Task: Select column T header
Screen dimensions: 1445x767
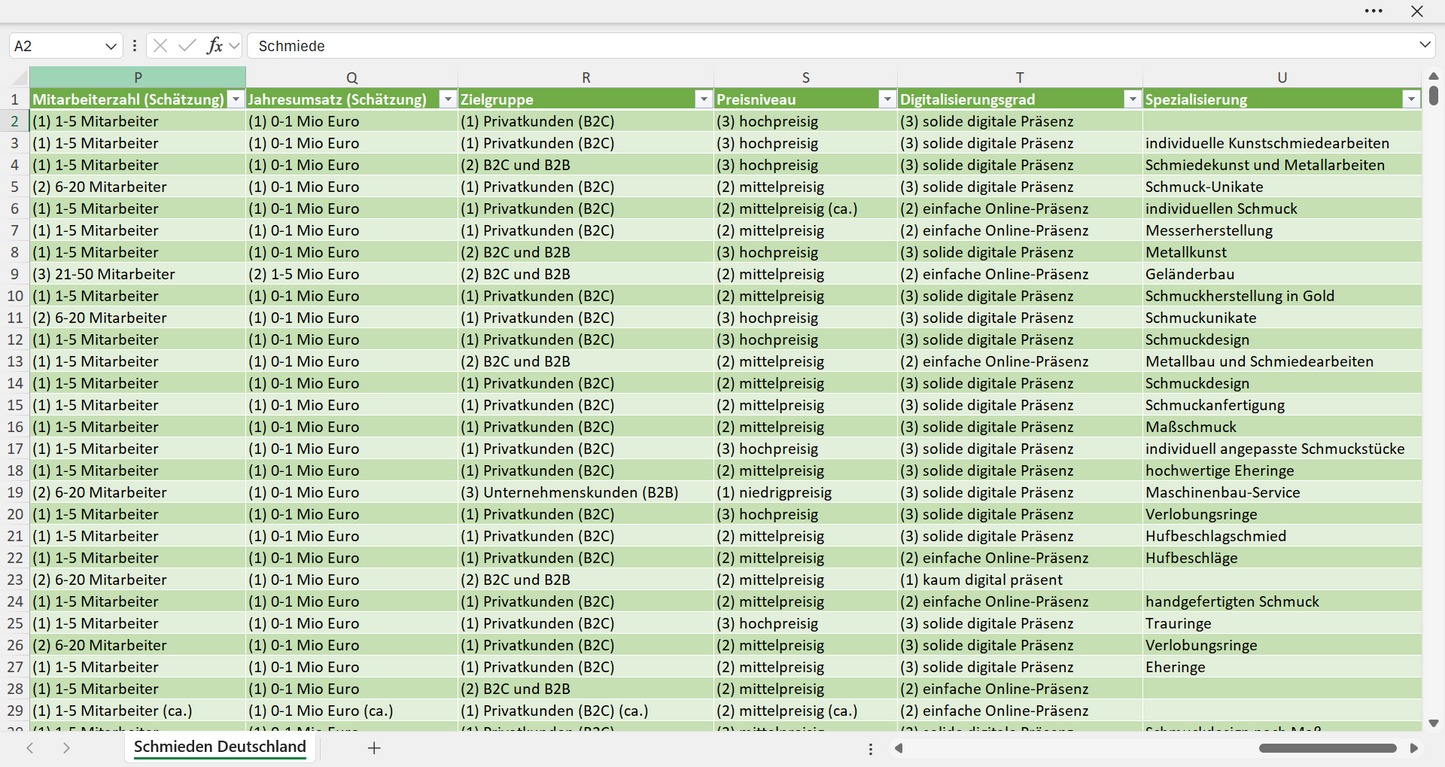Action: (x=1020, y=77)
